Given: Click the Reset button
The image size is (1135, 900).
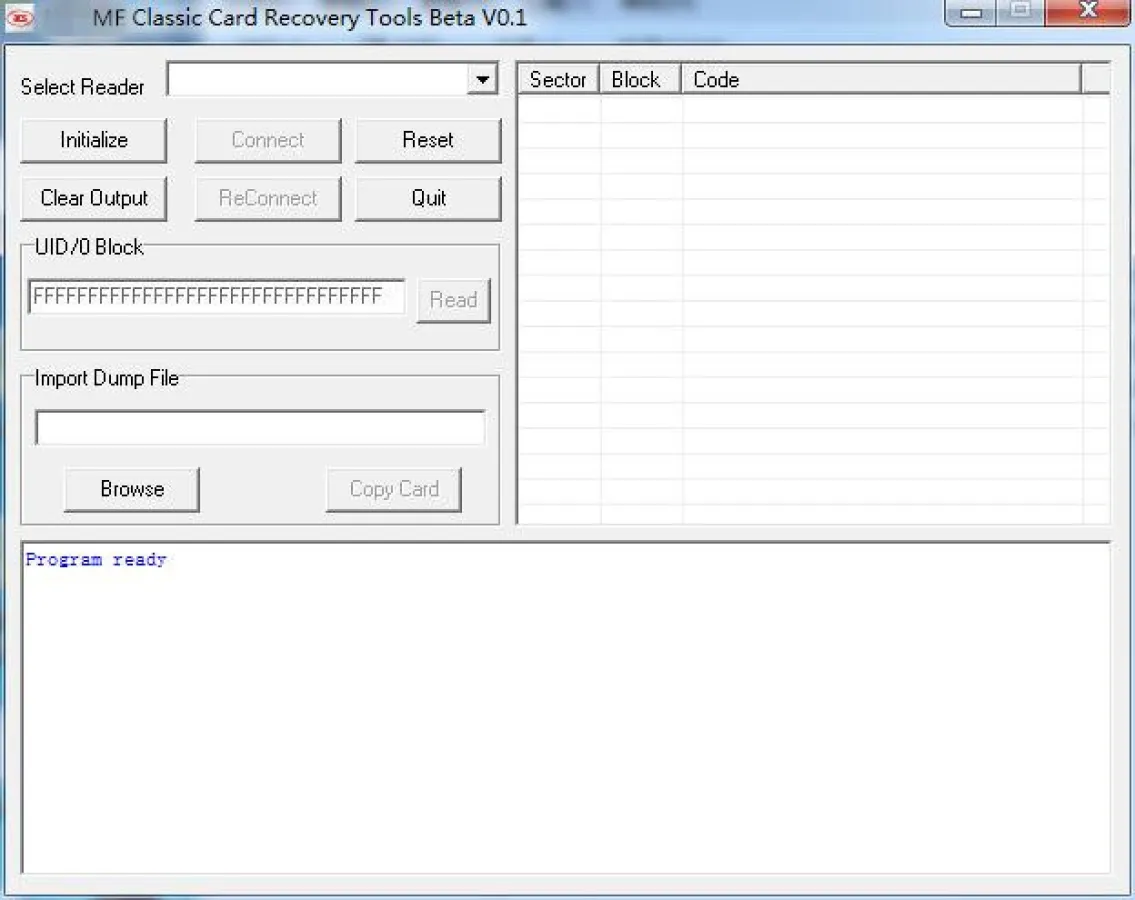Looking at the screenshot, I should [x=428, y=140].
